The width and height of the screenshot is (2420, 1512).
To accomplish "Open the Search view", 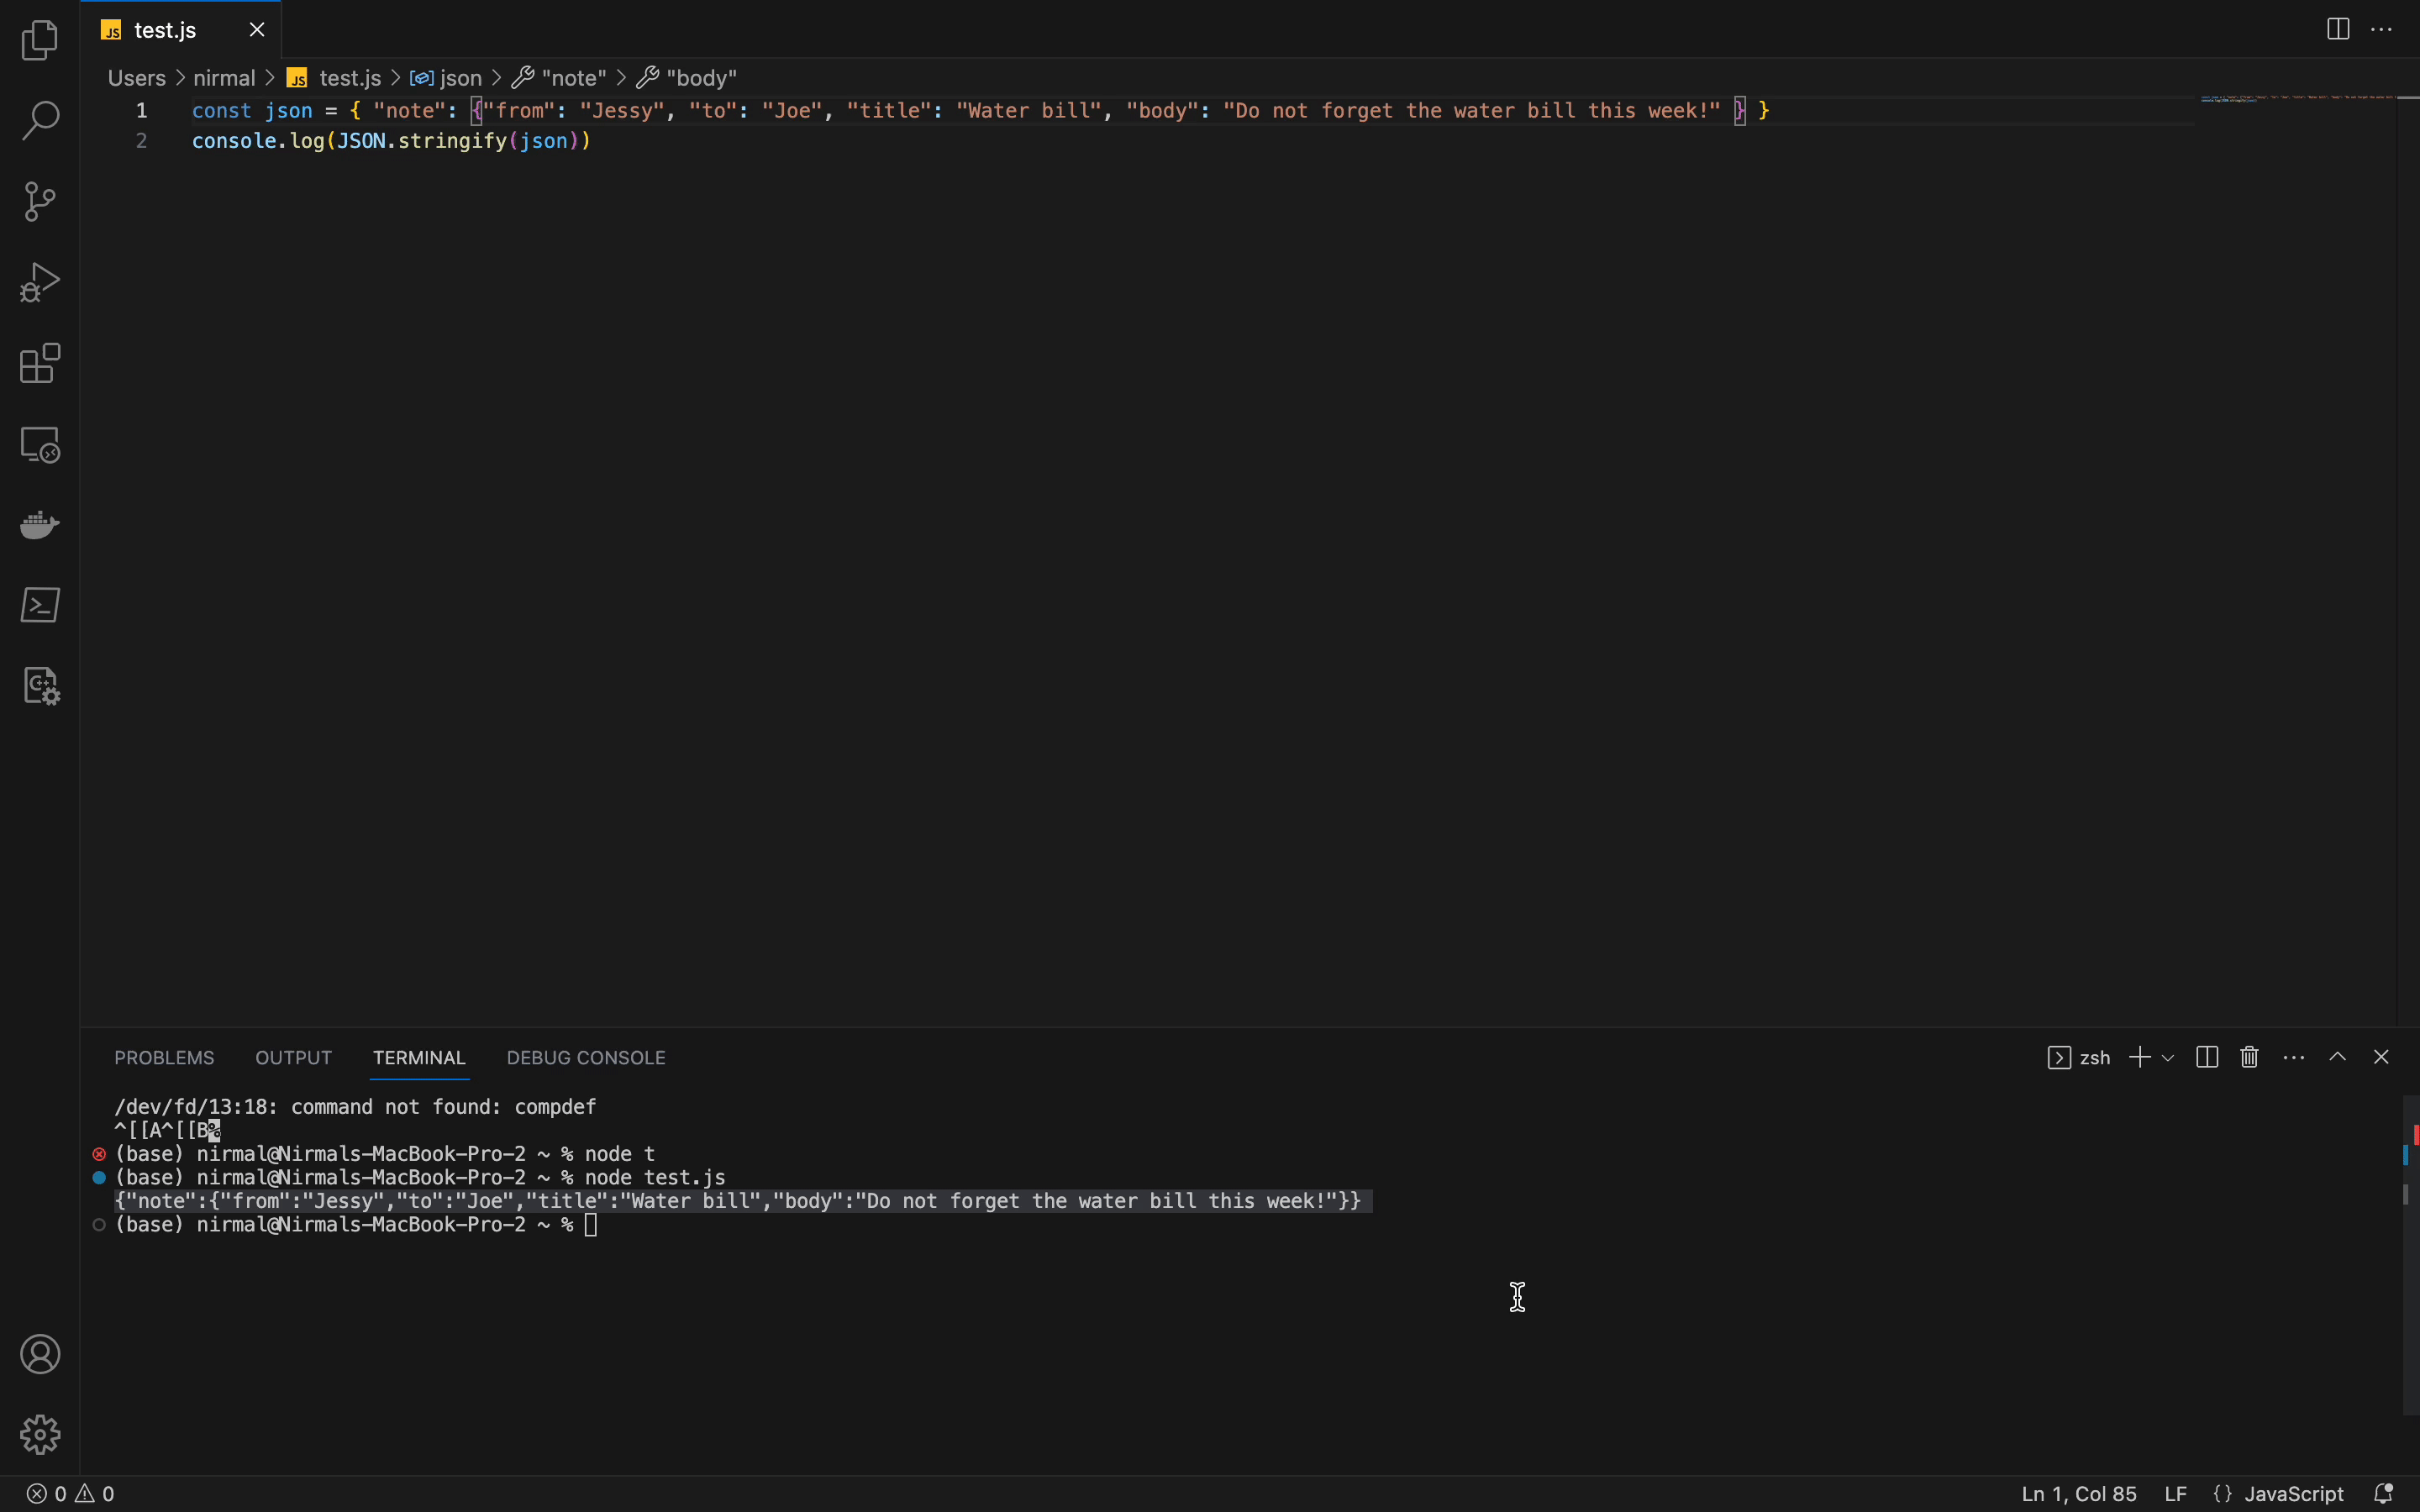I will 40,121.
